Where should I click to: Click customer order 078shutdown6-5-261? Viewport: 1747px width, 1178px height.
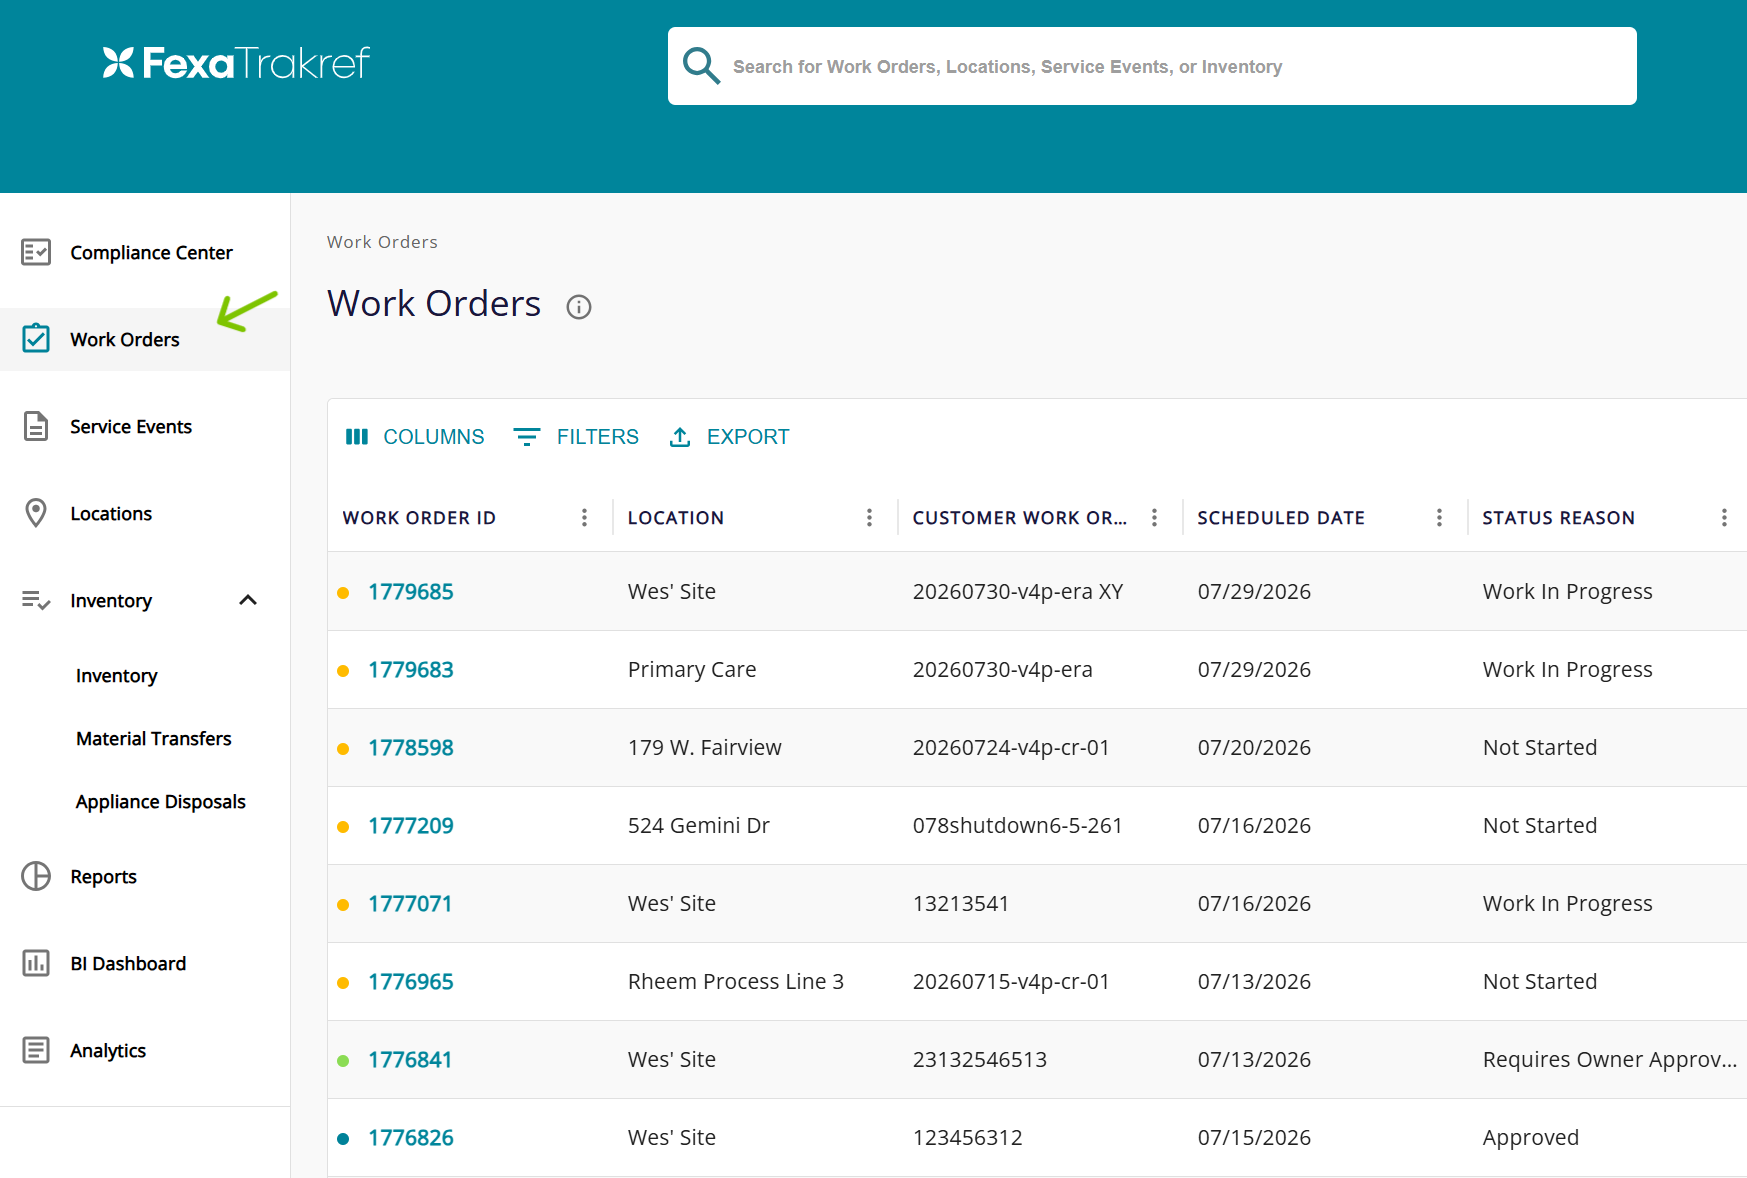[x=1017, y=826]
